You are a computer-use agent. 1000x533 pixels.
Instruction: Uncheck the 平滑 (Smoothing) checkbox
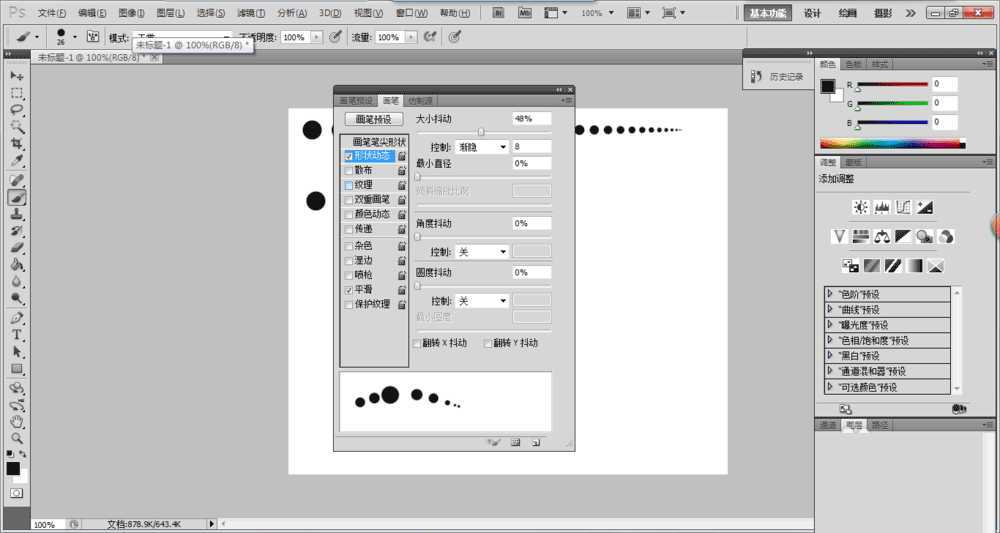click(349, 290)
